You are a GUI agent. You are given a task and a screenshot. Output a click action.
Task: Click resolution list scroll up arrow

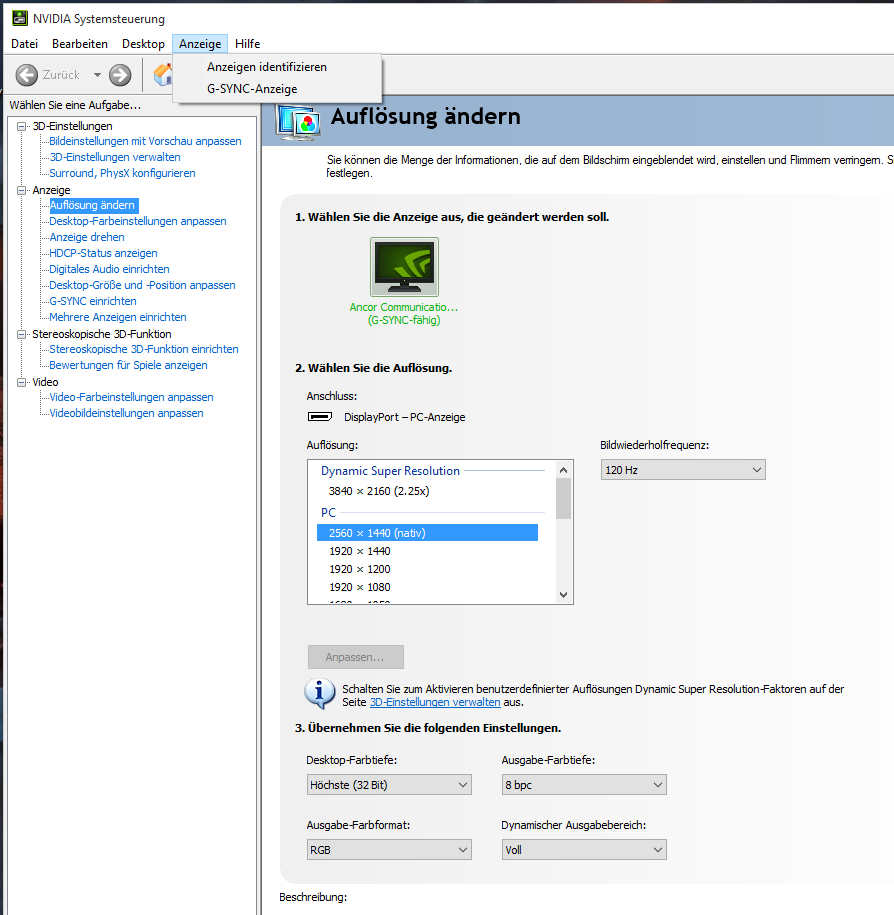coord(564,470)
